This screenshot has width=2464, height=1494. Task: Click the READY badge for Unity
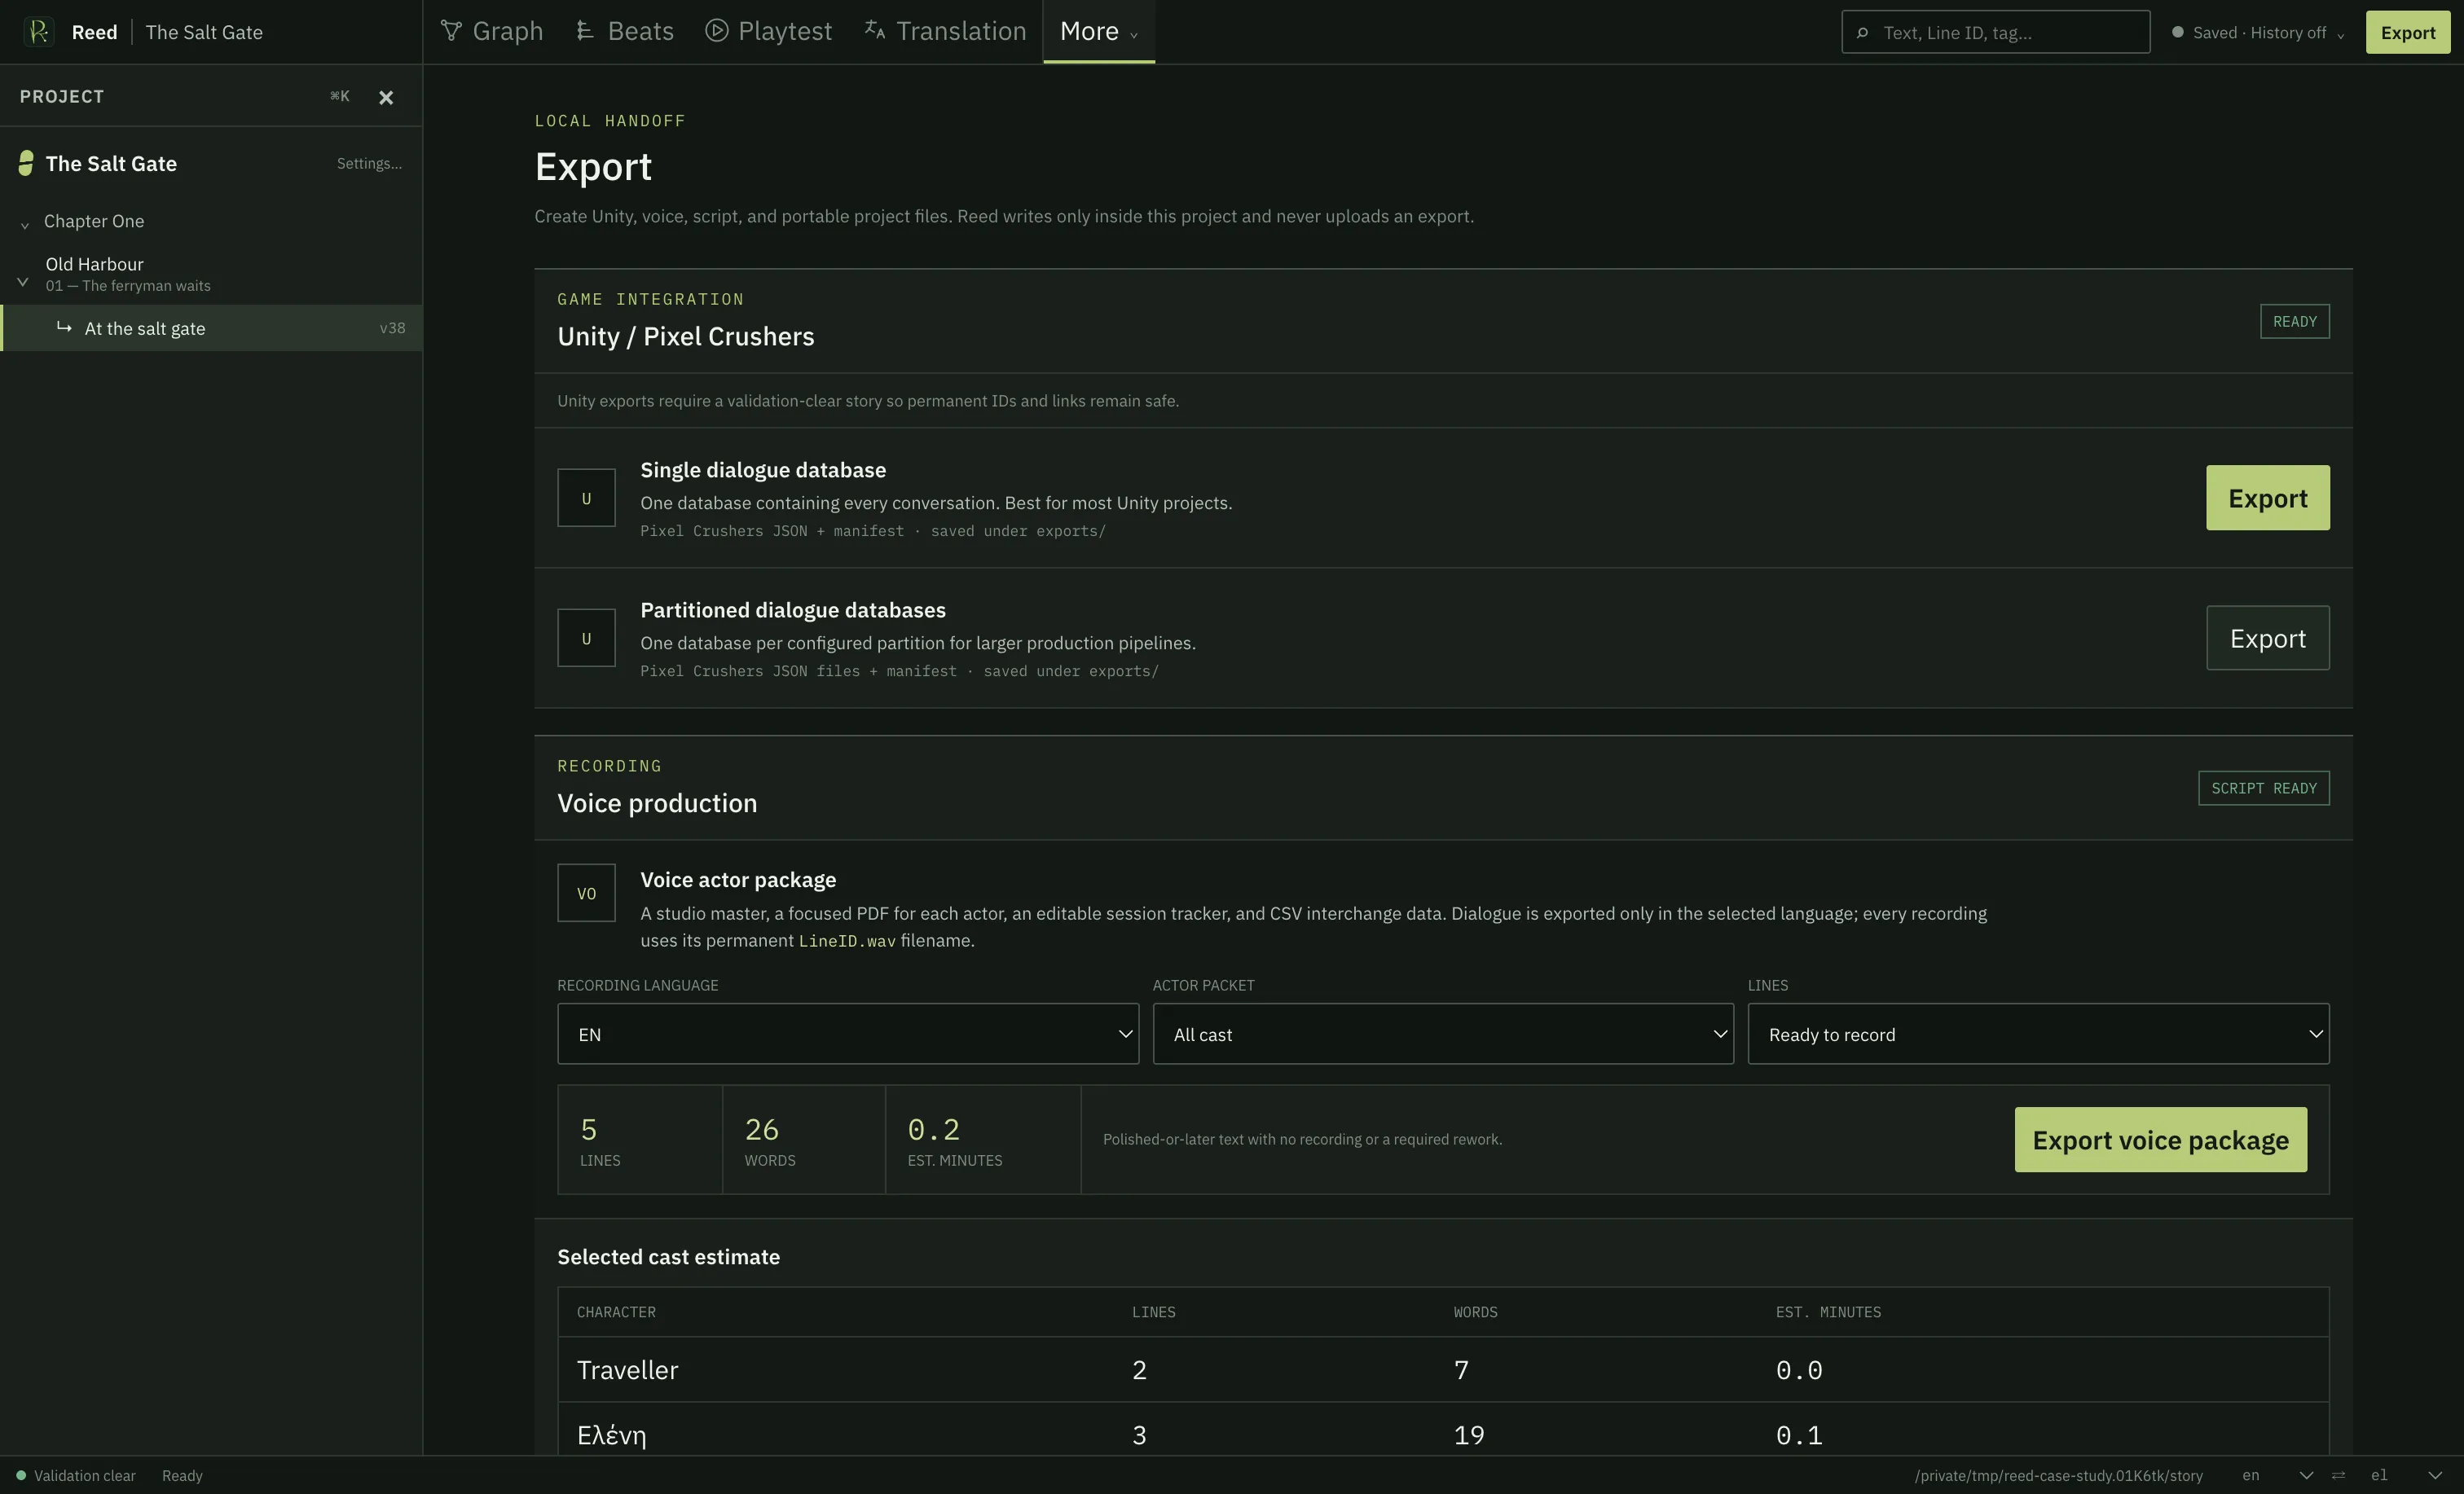click(2294, 322)
